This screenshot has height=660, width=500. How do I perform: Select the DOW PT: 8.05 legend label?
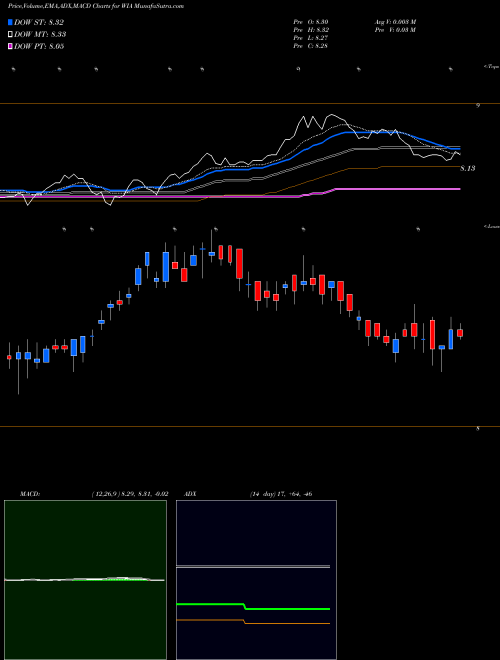point(39,47)
